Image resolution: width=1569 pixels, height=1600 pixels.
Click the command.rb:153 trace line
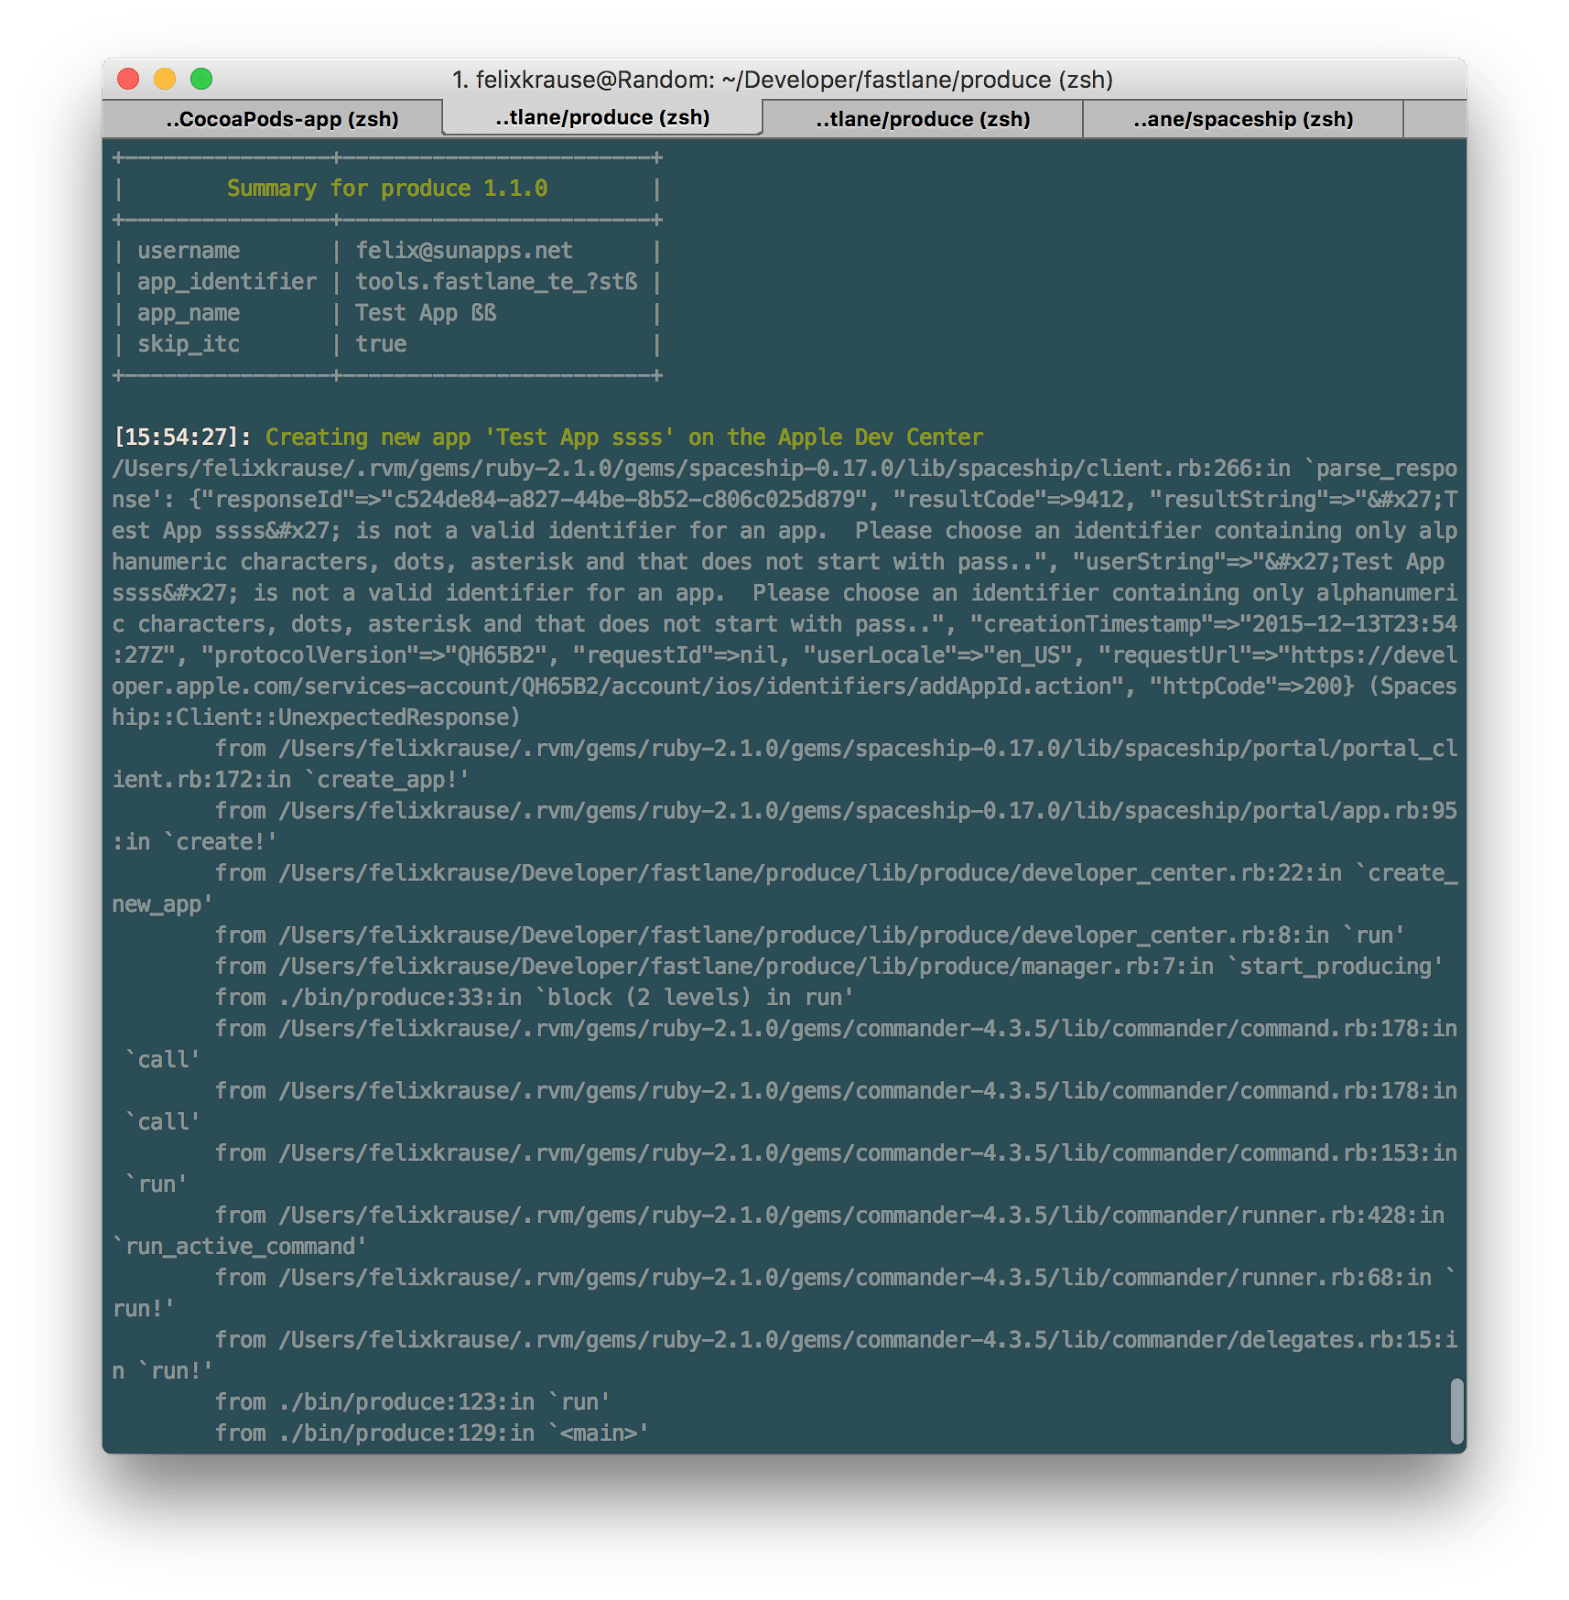(x=784, y=1168)
